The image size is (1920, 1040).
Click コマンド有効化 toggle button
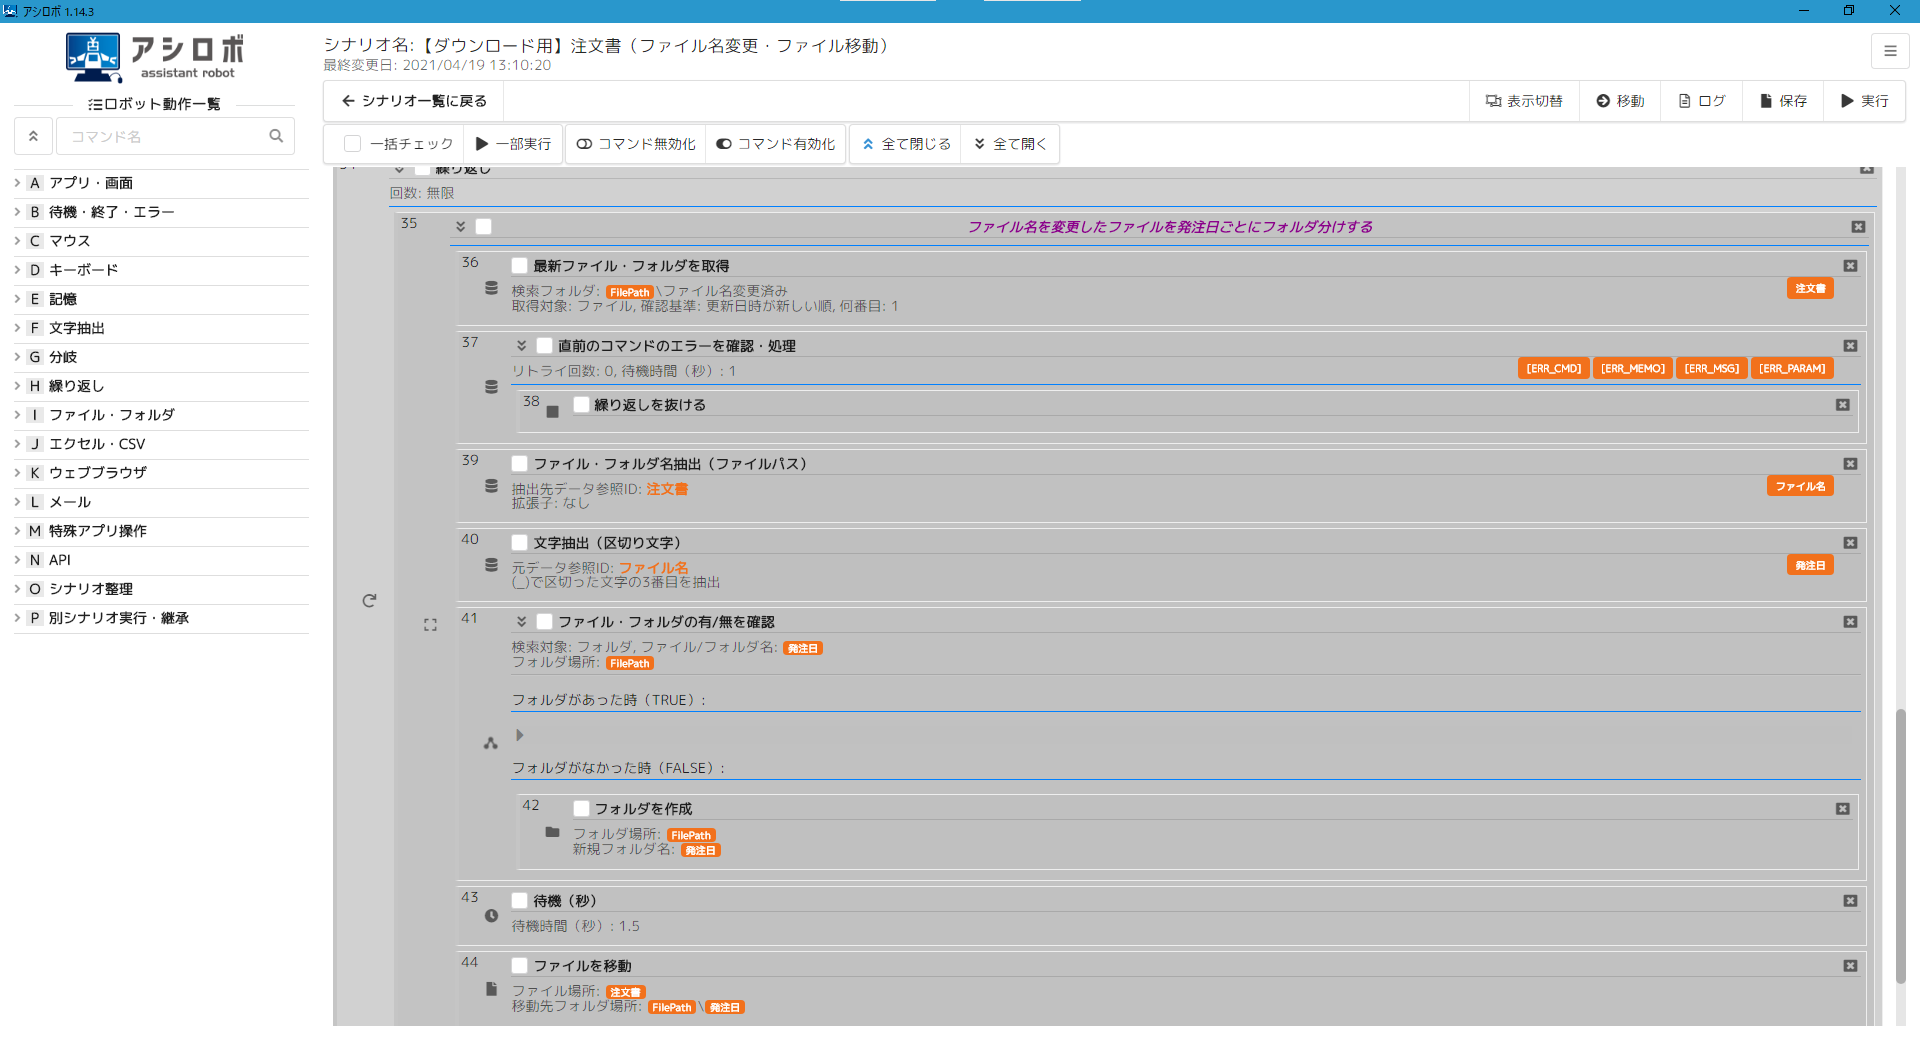776,144
